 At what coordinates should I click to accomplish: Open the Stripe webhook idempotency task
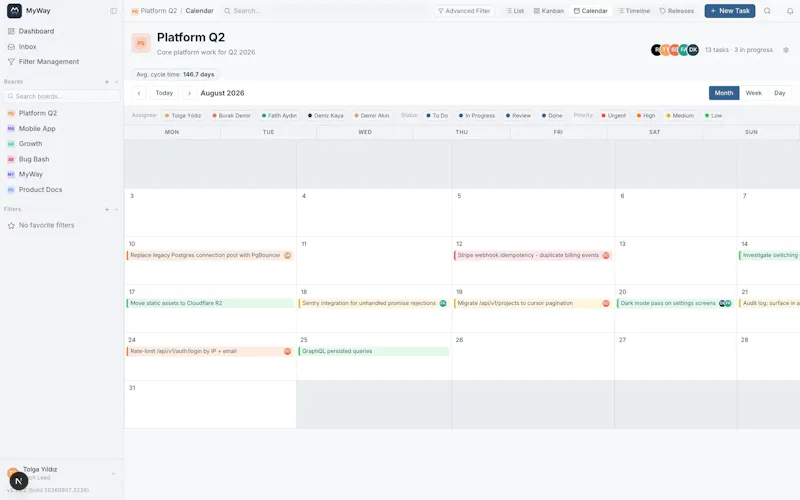(x=532, y=256)
